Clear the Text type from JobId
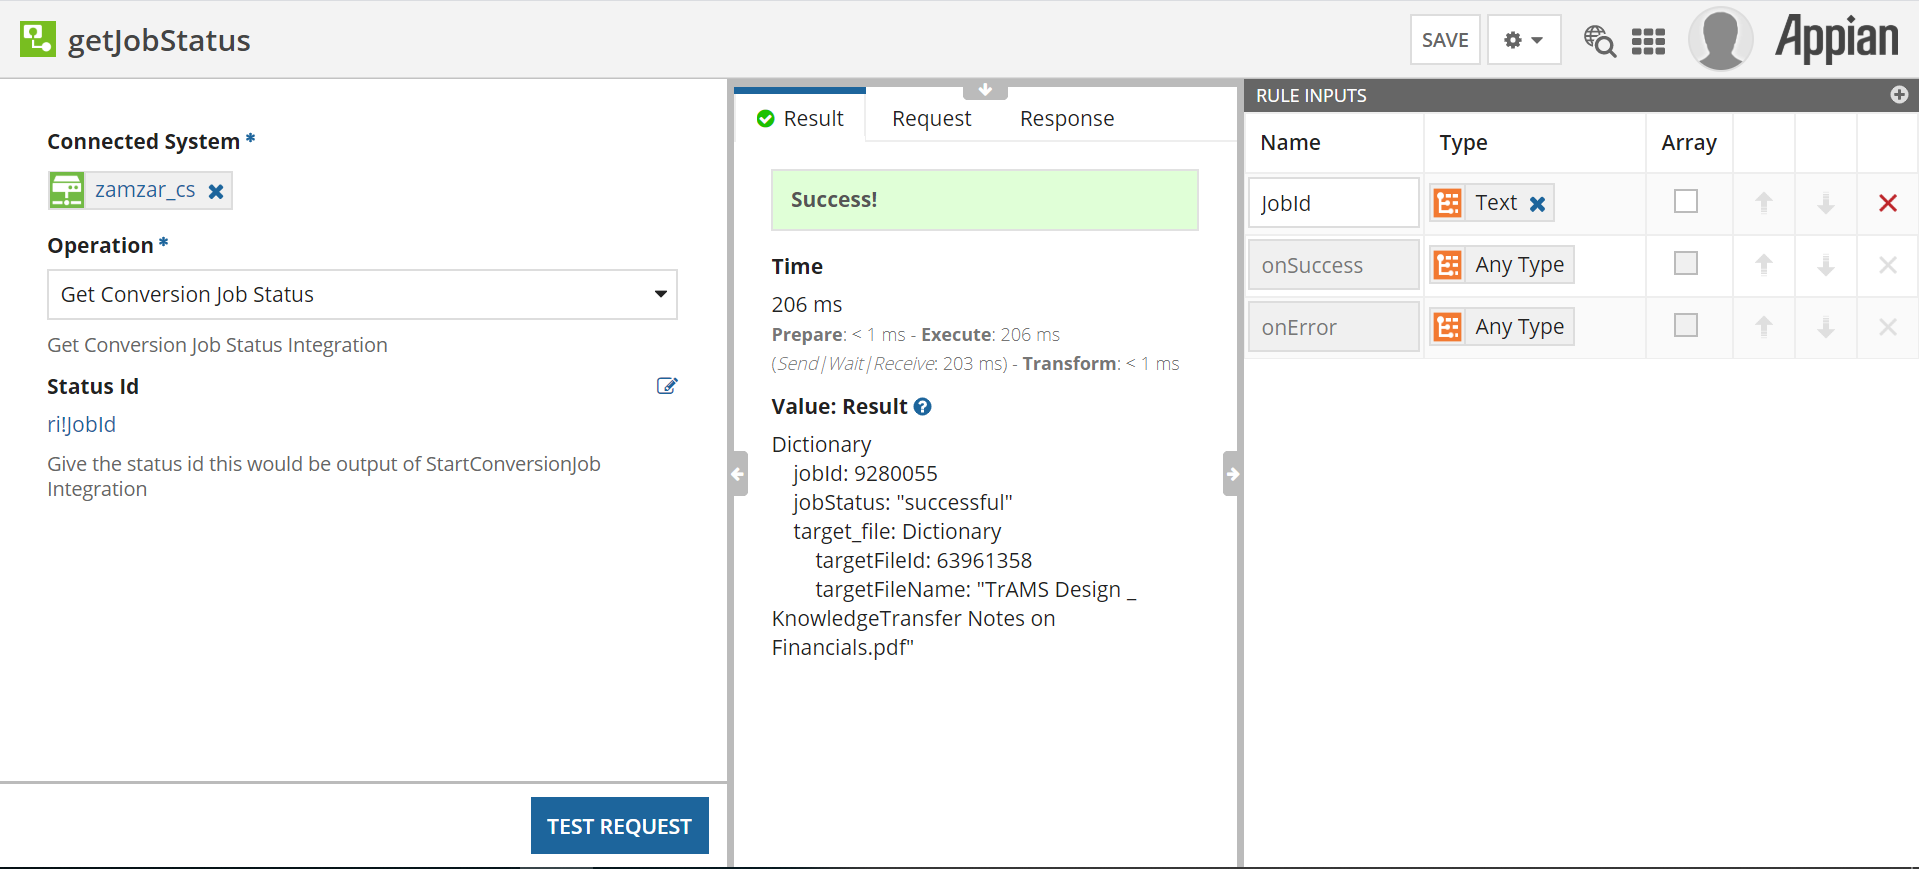 1538,204
